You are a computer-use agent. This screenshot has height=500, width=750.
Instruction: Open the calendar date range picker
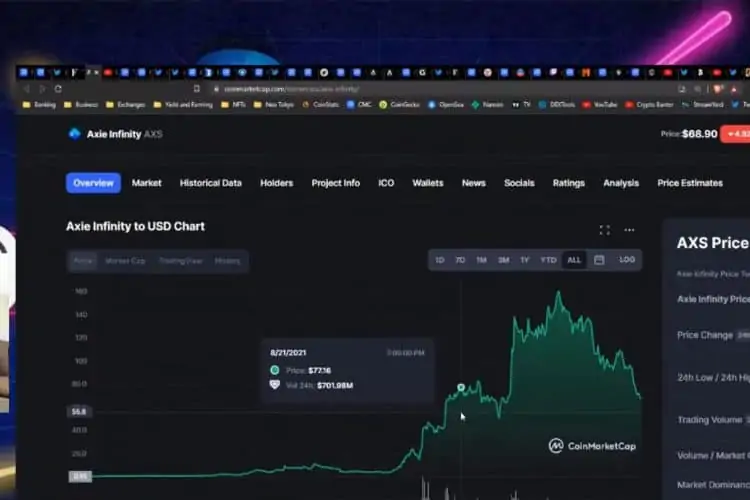(599, 260)
